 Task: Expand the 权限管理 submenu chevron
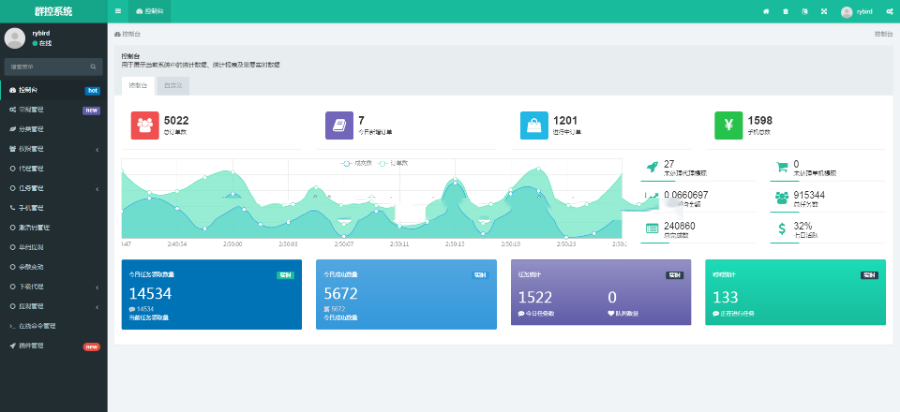pyautogui.click(x=97, y=149)
